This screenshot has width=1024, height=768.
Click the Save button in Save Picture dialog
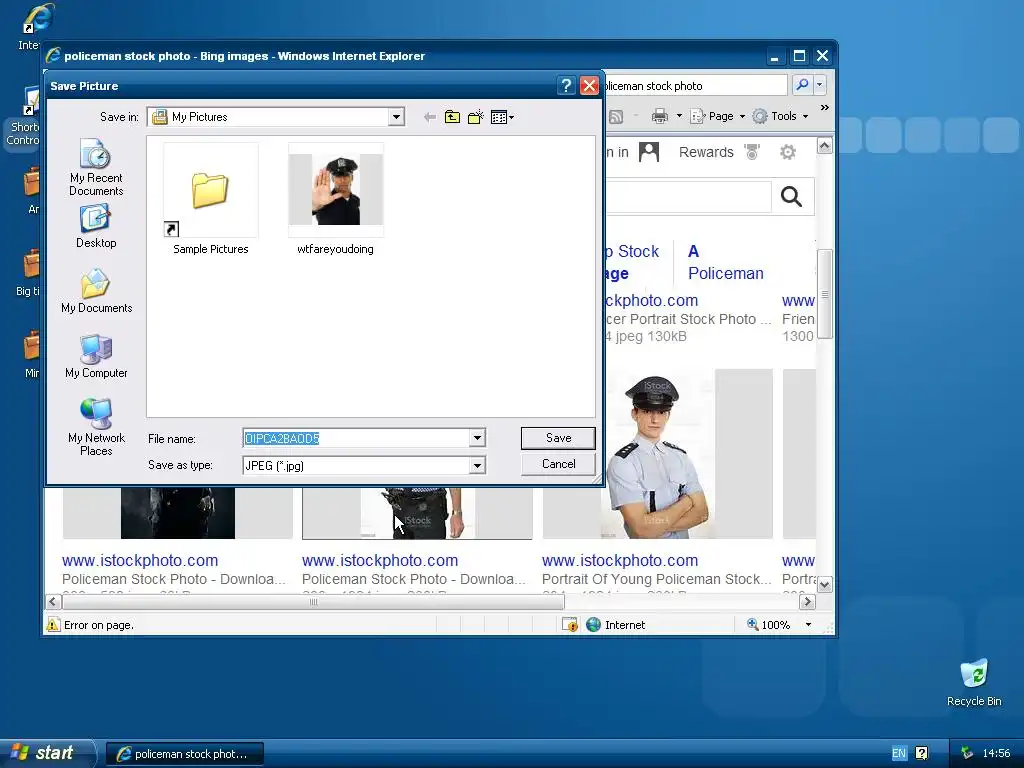point(558,438)
